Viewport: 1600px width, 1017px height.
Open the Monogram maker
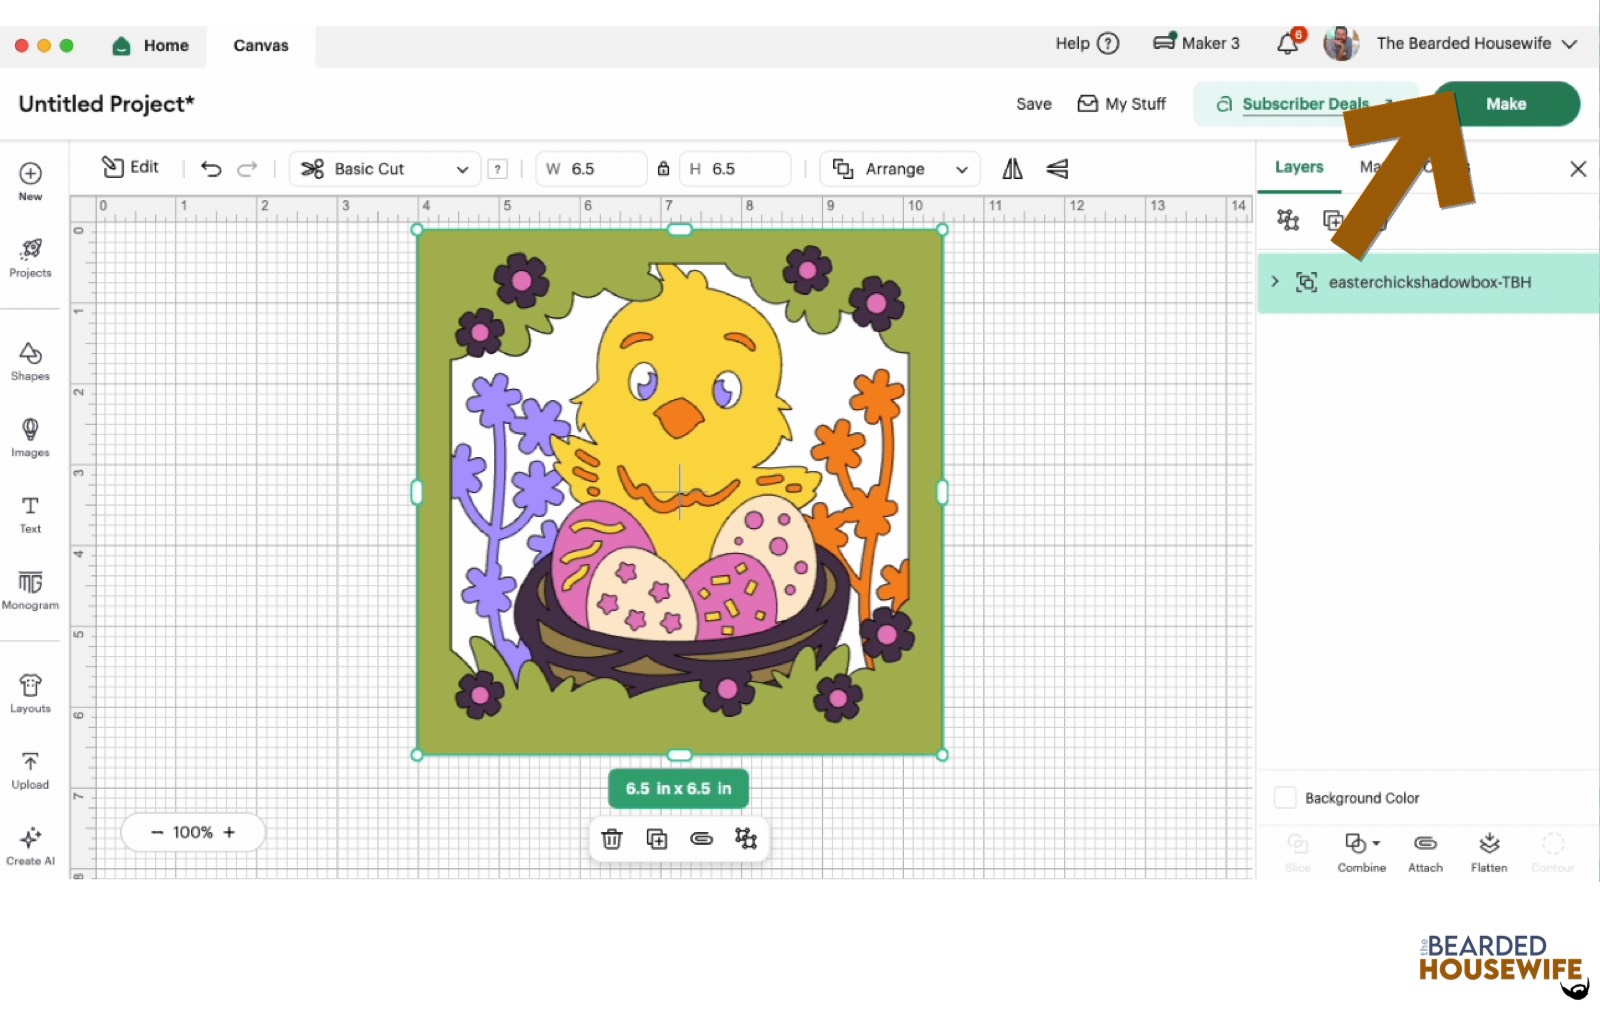[30, 589]
